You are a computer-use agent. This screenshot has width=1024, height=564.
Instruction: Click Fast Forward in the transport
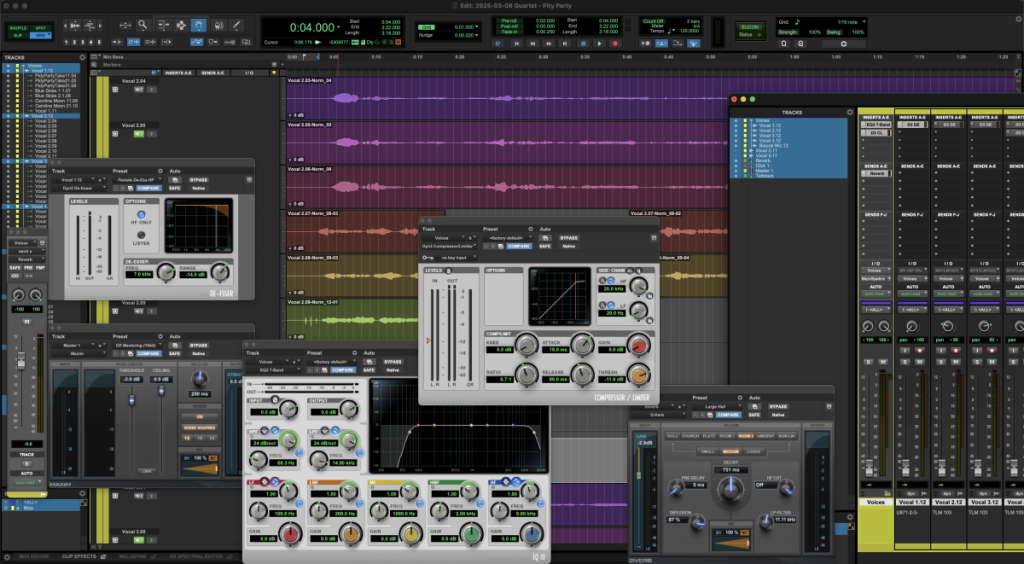tap(549, 43)
